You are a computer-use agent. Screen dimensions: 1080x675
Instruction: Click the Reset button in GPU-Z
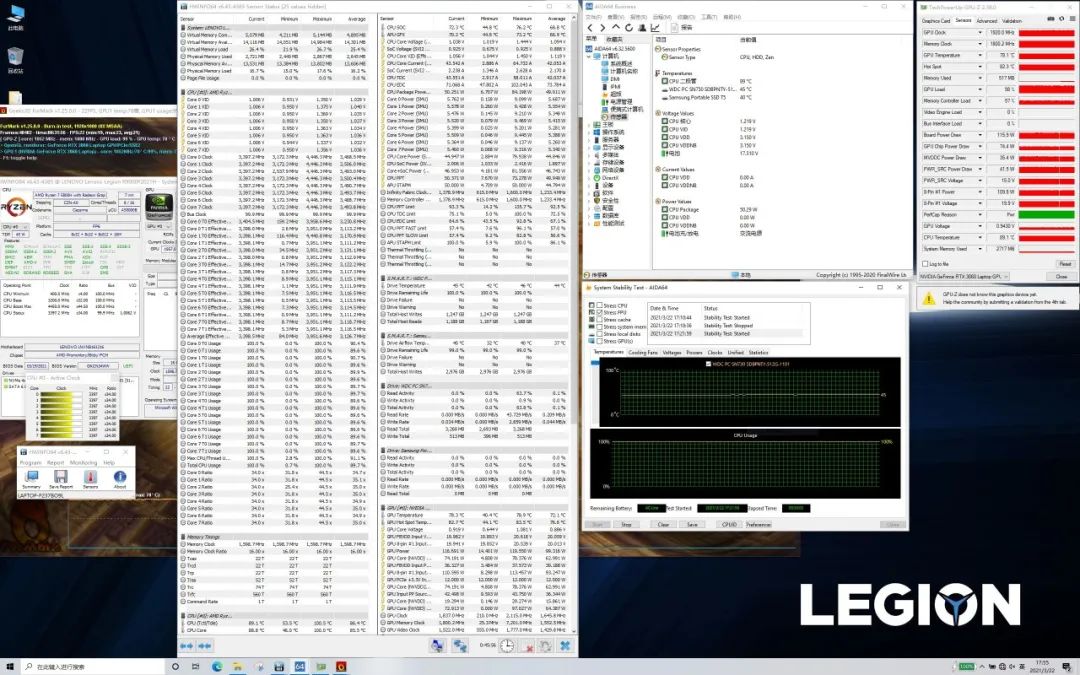[x=1064, y=264]
